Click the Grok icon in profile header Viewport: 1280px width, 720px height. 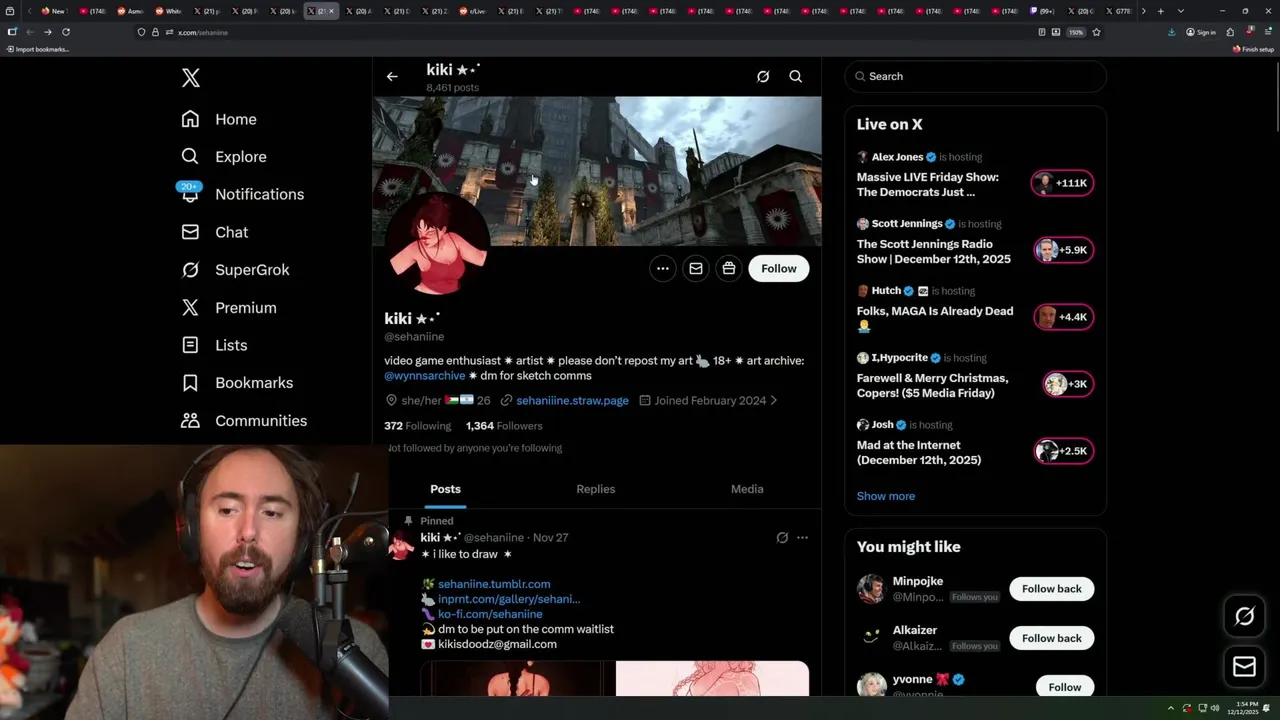click(763, 76)
